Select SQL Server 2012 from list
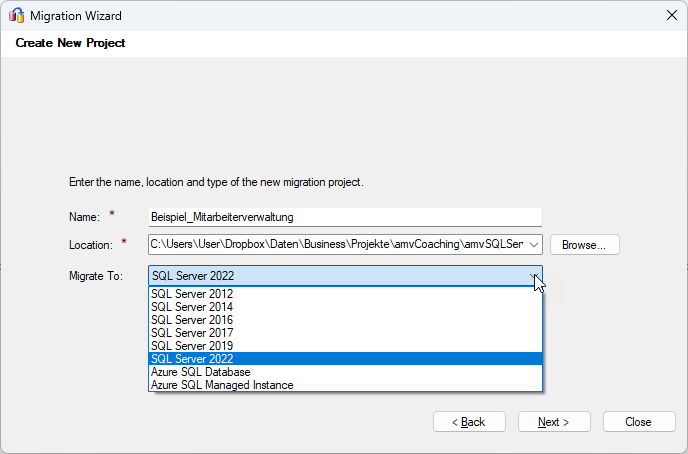The width and height of the screenshot is (688, 454). [x=345, y=293]
